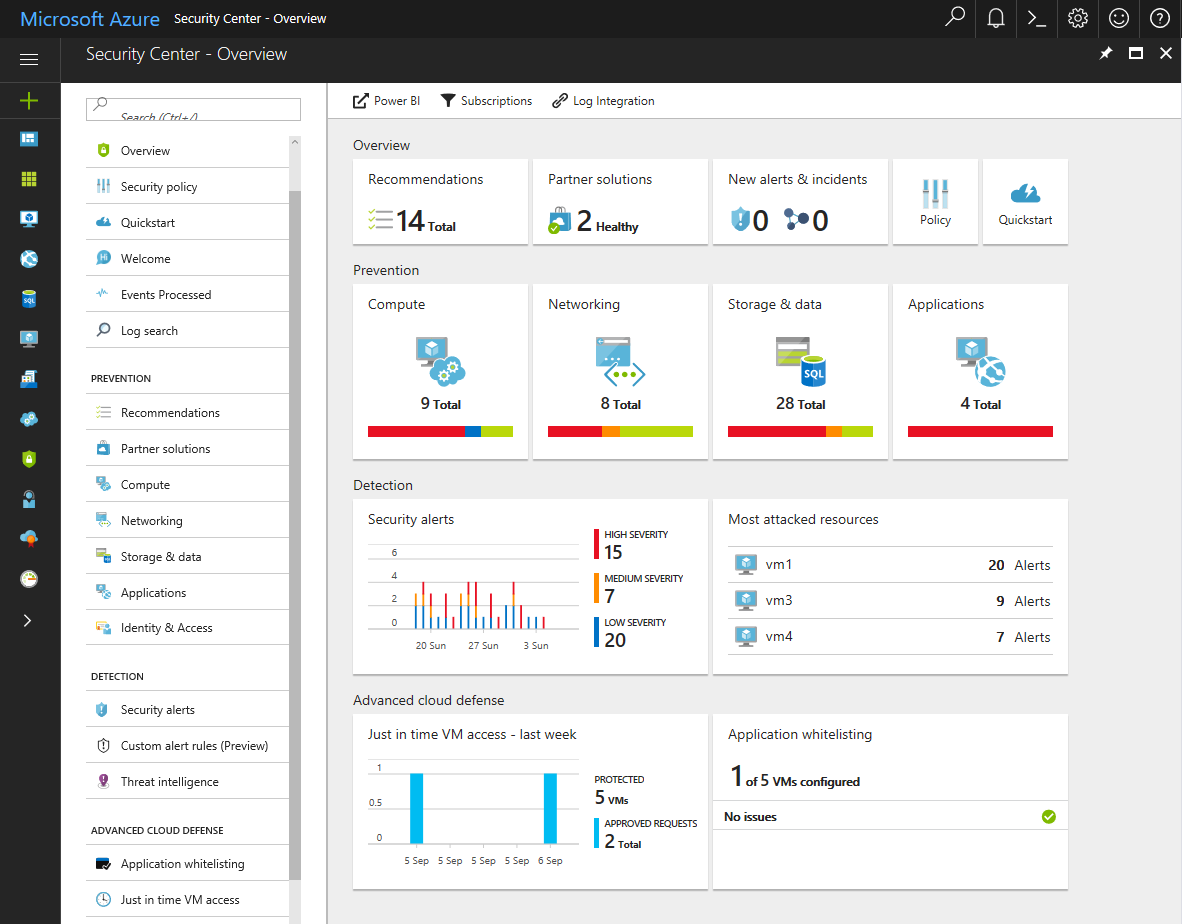Click the green plus new resource icon
1182x924 pixels.
[x=29, y=100]
